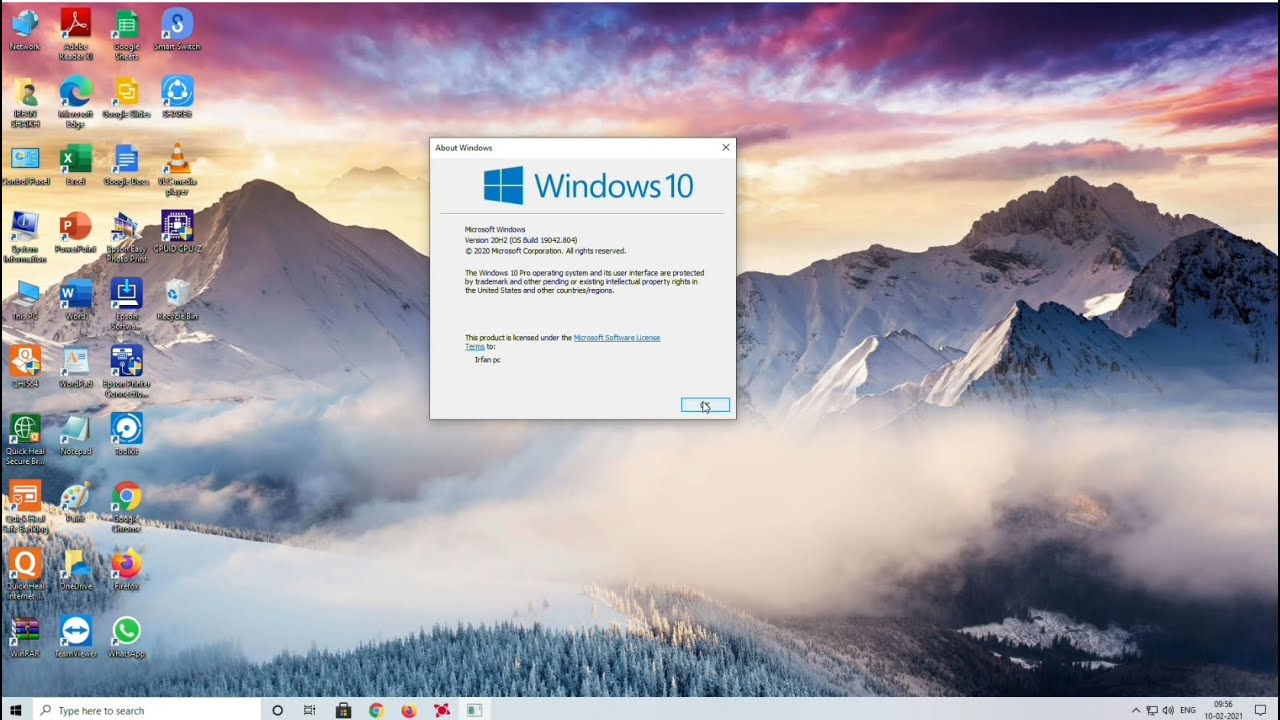Viewport: 1280px width, 720px height.
Task: Launch Excel from the desktop
Action: point(76,165)
